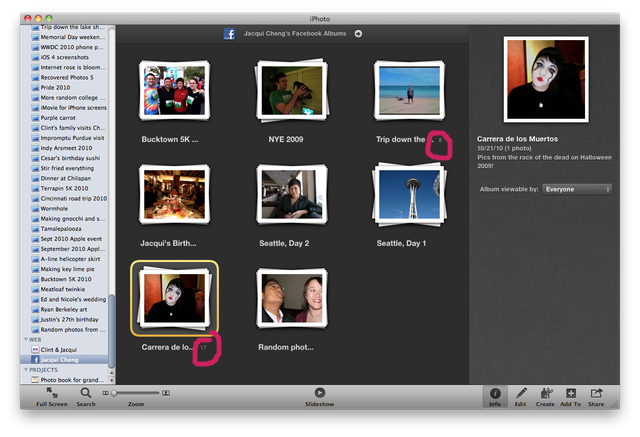
Task: Select Cesar's birthday sushi in sidebar
Action: pyautogui.click(x=65, y=158)
